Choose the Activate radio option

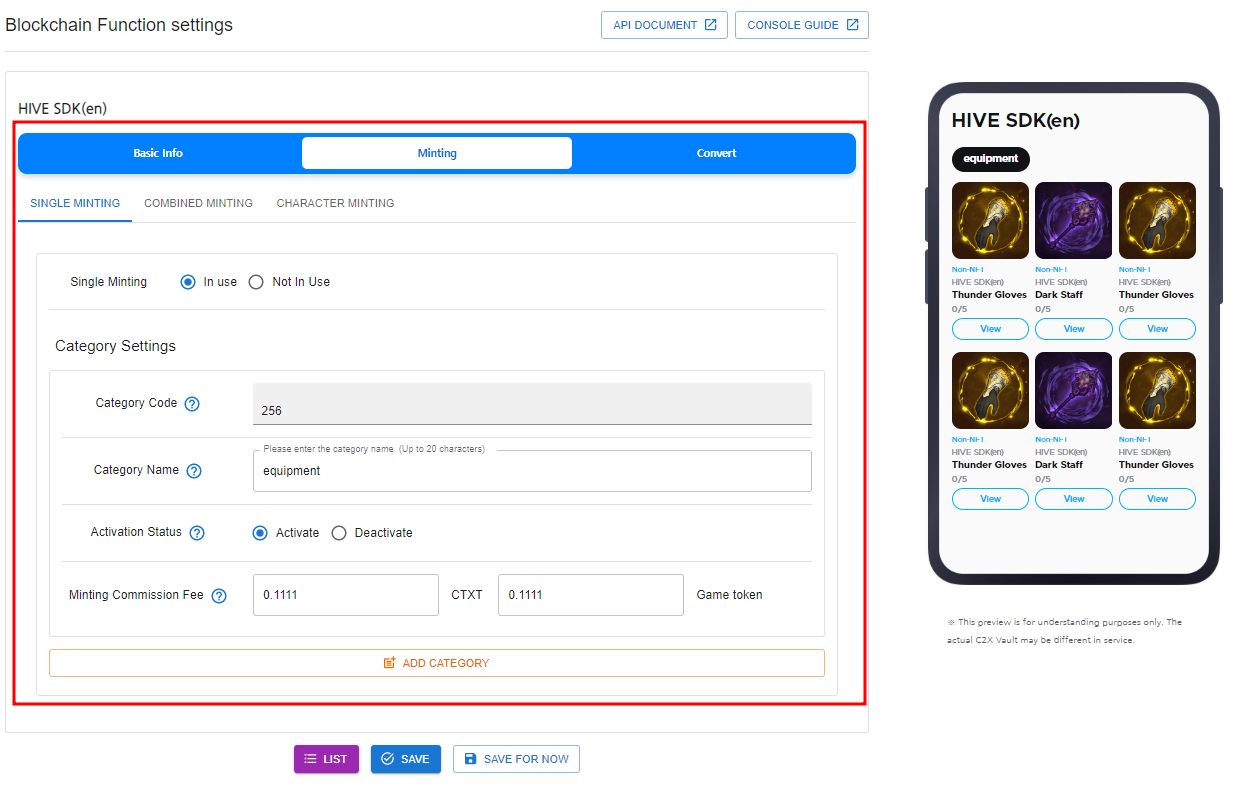[x=260, y=533]
